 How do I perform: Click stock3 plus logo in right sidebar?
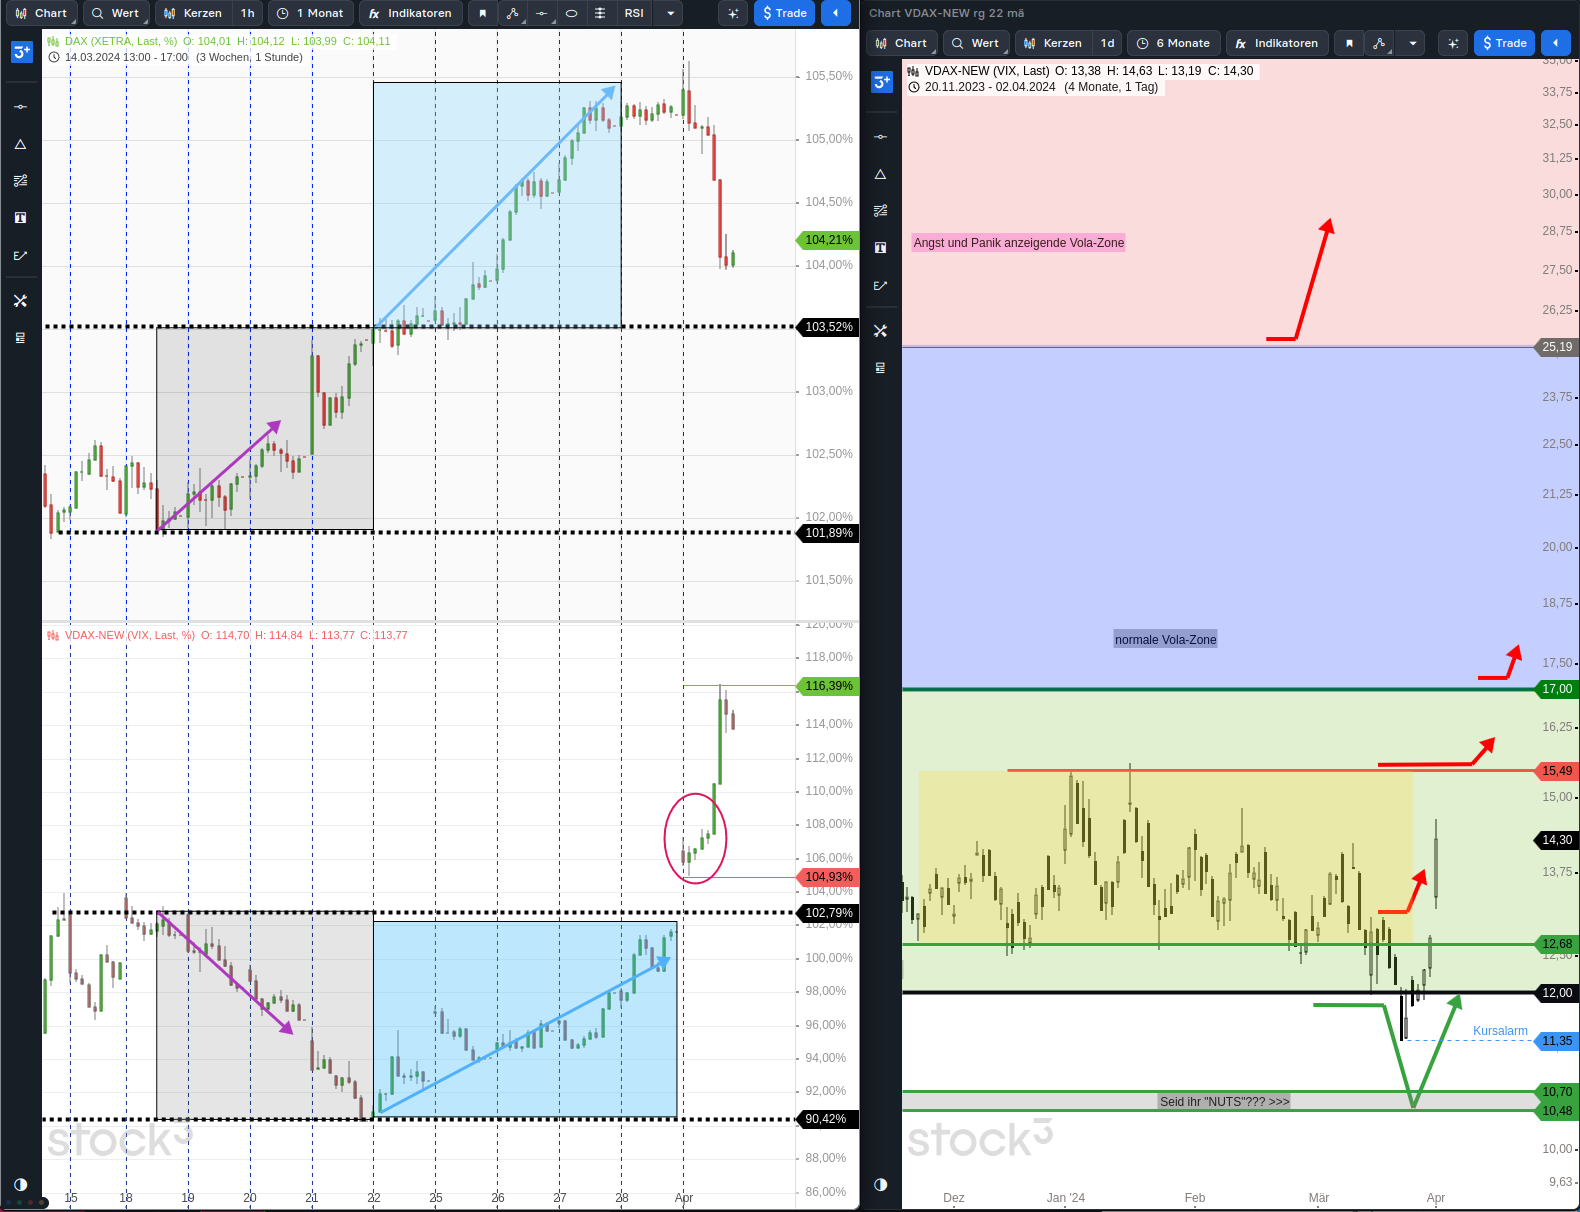[x=881, y=82]
